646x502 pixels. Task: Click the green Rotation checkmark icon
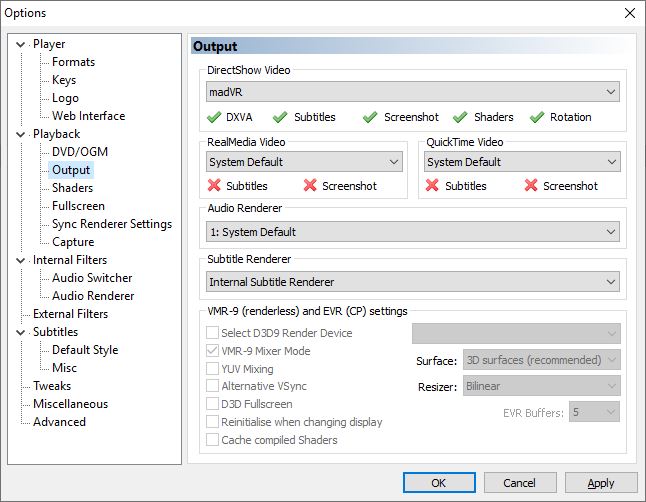click(x=537, y=117)
